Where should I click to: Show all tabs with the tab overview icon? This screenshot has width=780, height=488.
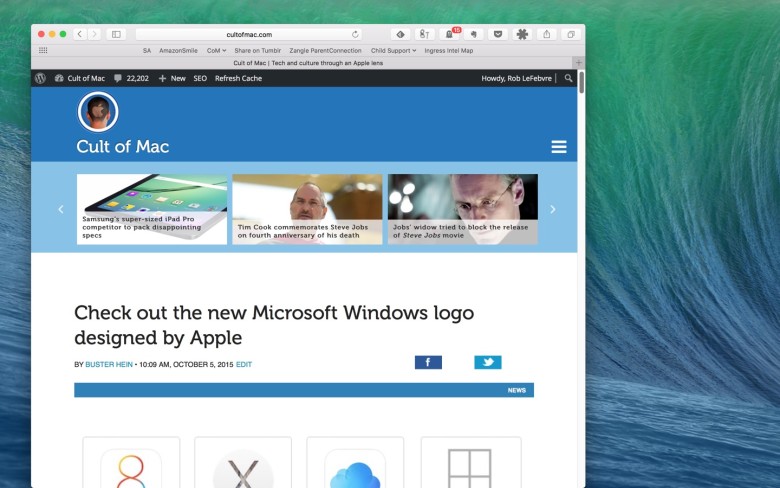(571, 34)
